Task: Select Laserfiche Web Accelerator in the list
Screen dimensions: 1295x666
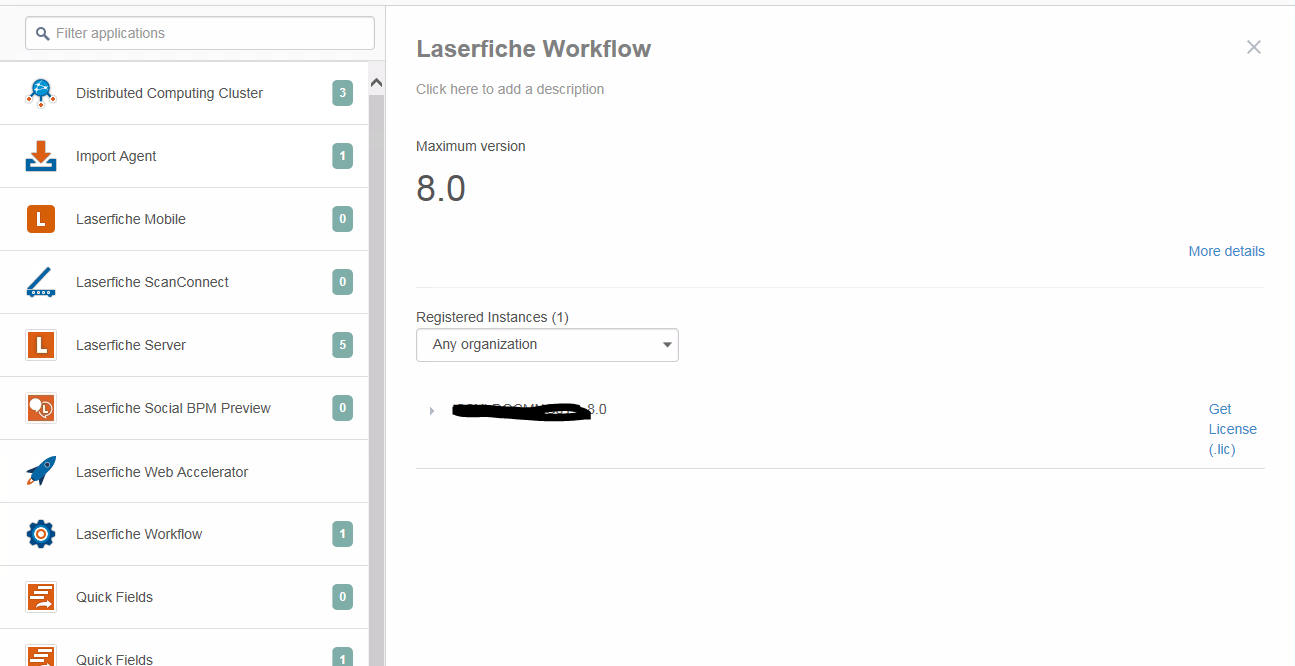Action: (x=184, y=471)
